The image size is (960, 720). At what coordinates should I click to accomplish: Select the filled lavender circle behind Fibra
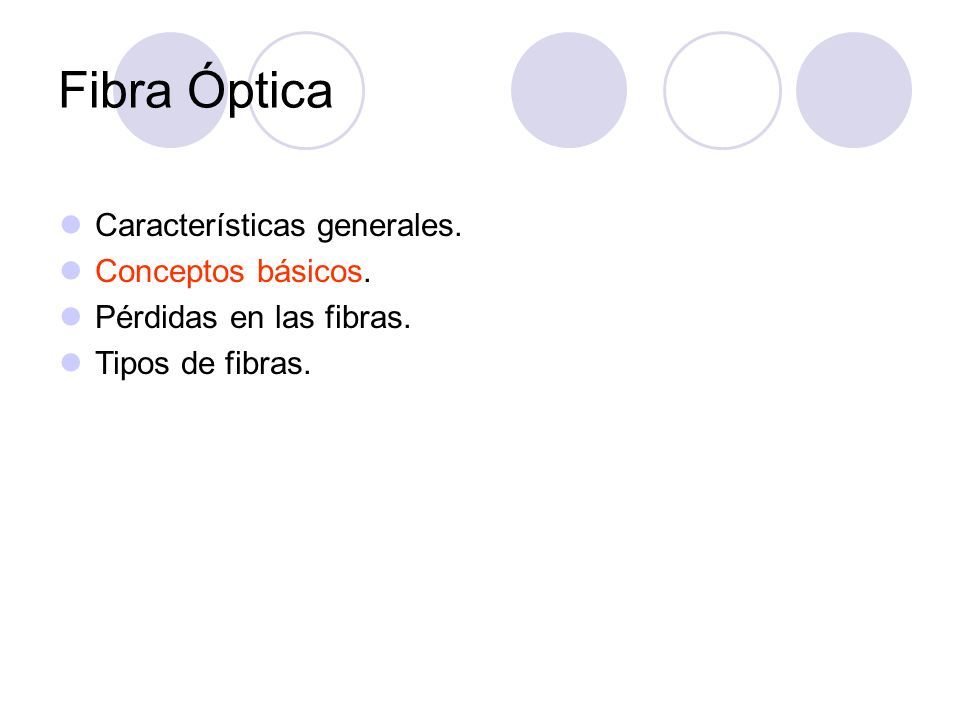click(171, 90)
